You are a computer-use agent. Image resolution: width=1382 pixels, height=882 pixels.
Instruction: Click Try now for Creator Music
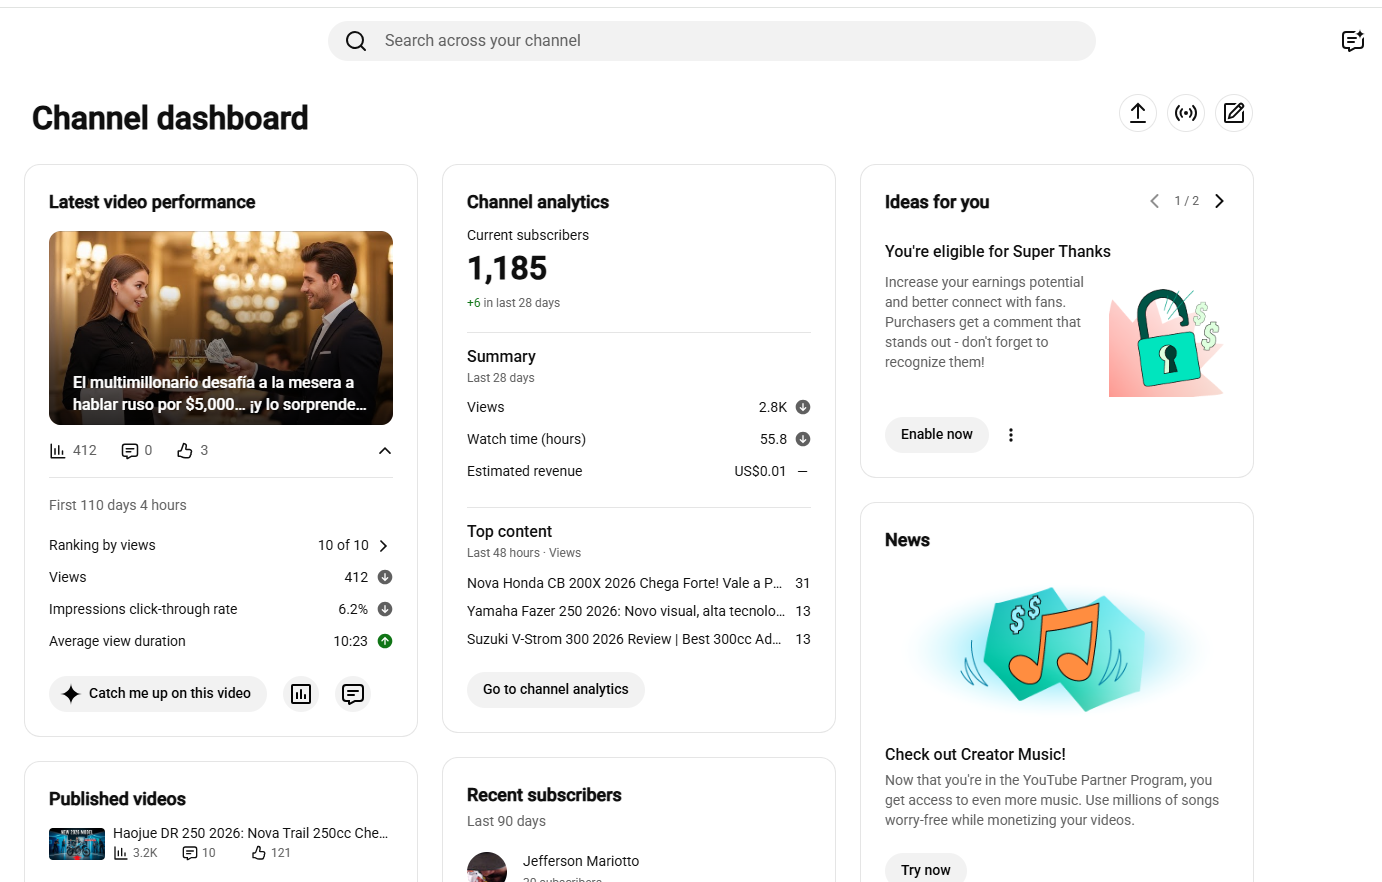(x=926, y=870)
